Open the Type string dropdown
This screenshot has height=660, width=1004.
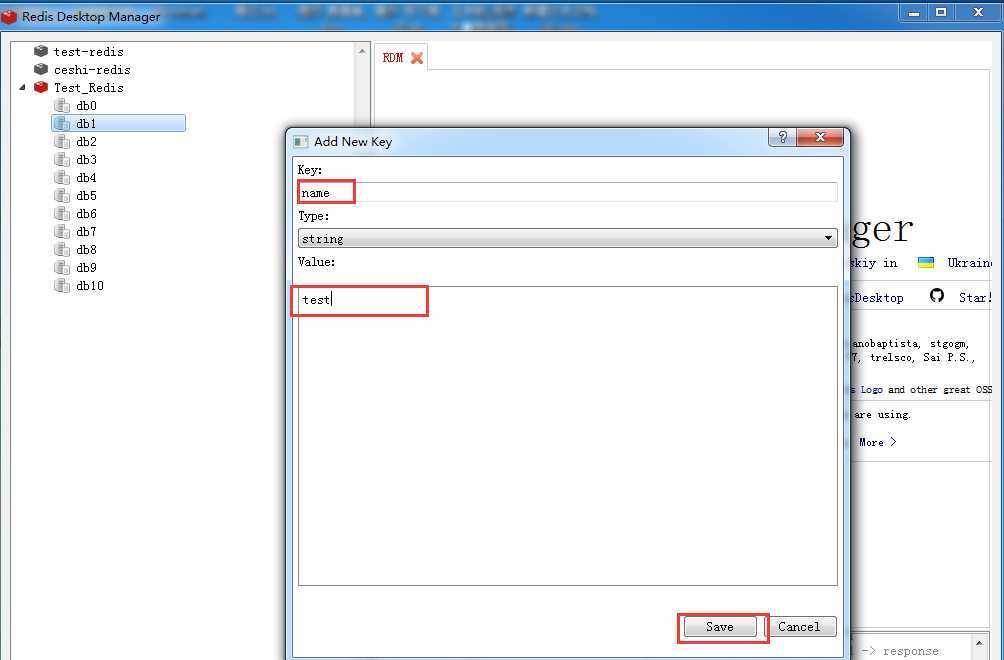[567, 238]
